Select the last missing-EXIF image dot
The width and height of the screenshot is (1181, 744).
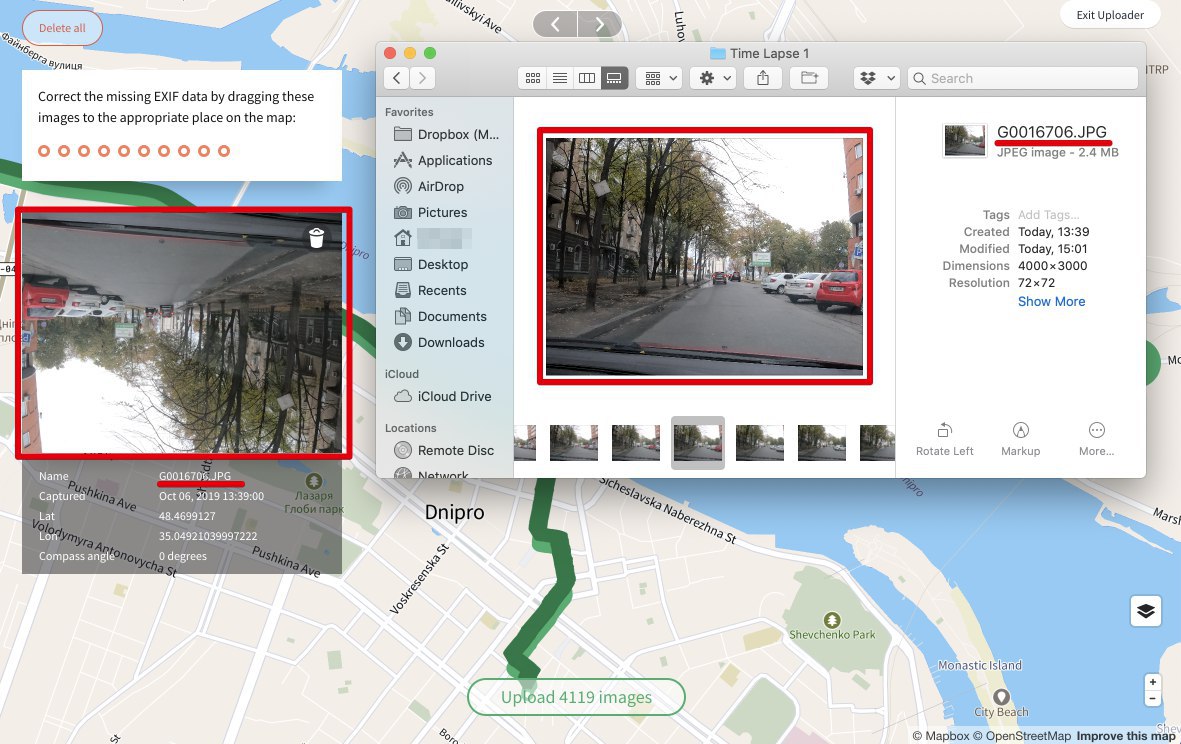(224, 151)
